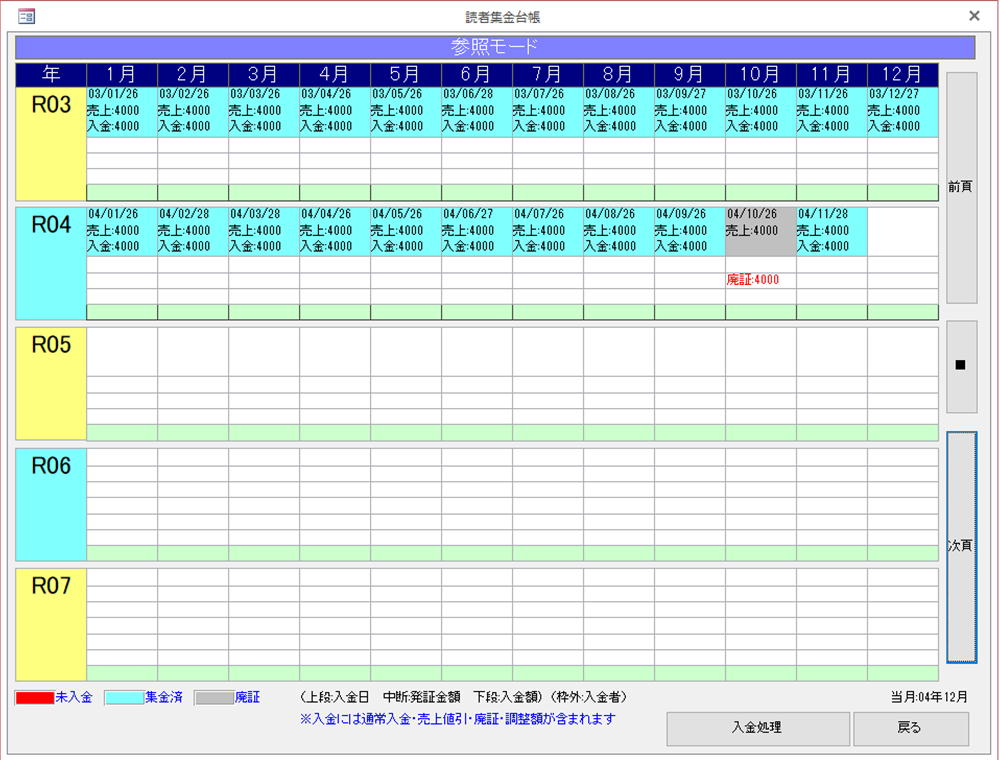Click the 03/06/28 June cell
Viewport: 1000px width, 760px height.
(476, 112)
